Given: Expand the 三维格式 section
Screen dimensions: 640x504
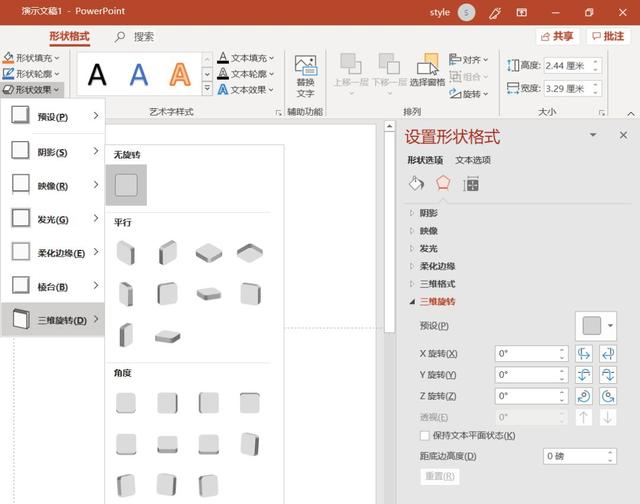Looking at the screenshot, I should (437, 284).
